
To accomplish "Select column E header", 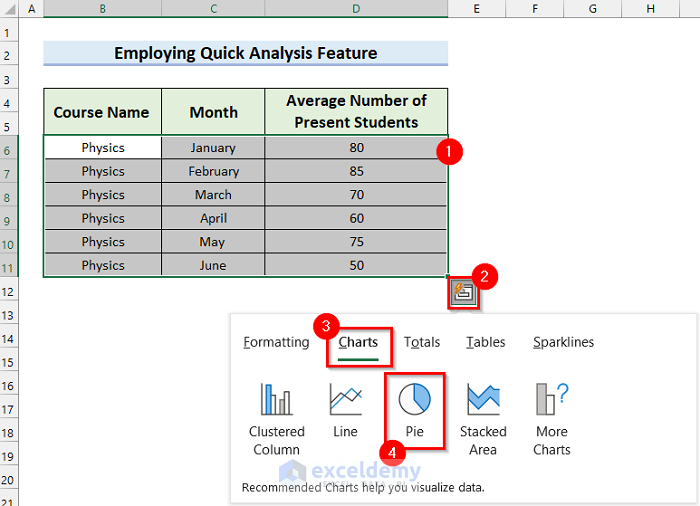I will [x=476, y=8].
